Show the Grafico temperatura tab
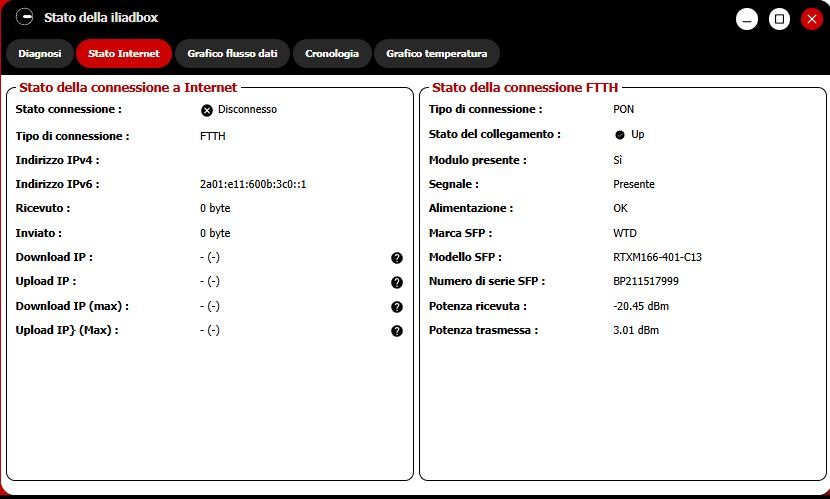Screen dimensions: 830x499 tap(437, 53)
